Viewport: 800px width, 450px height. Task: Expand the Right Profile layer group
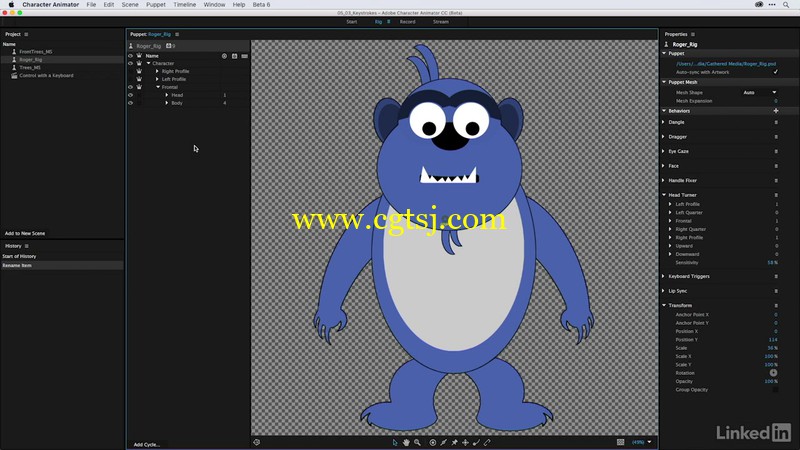tap(157, 71)
